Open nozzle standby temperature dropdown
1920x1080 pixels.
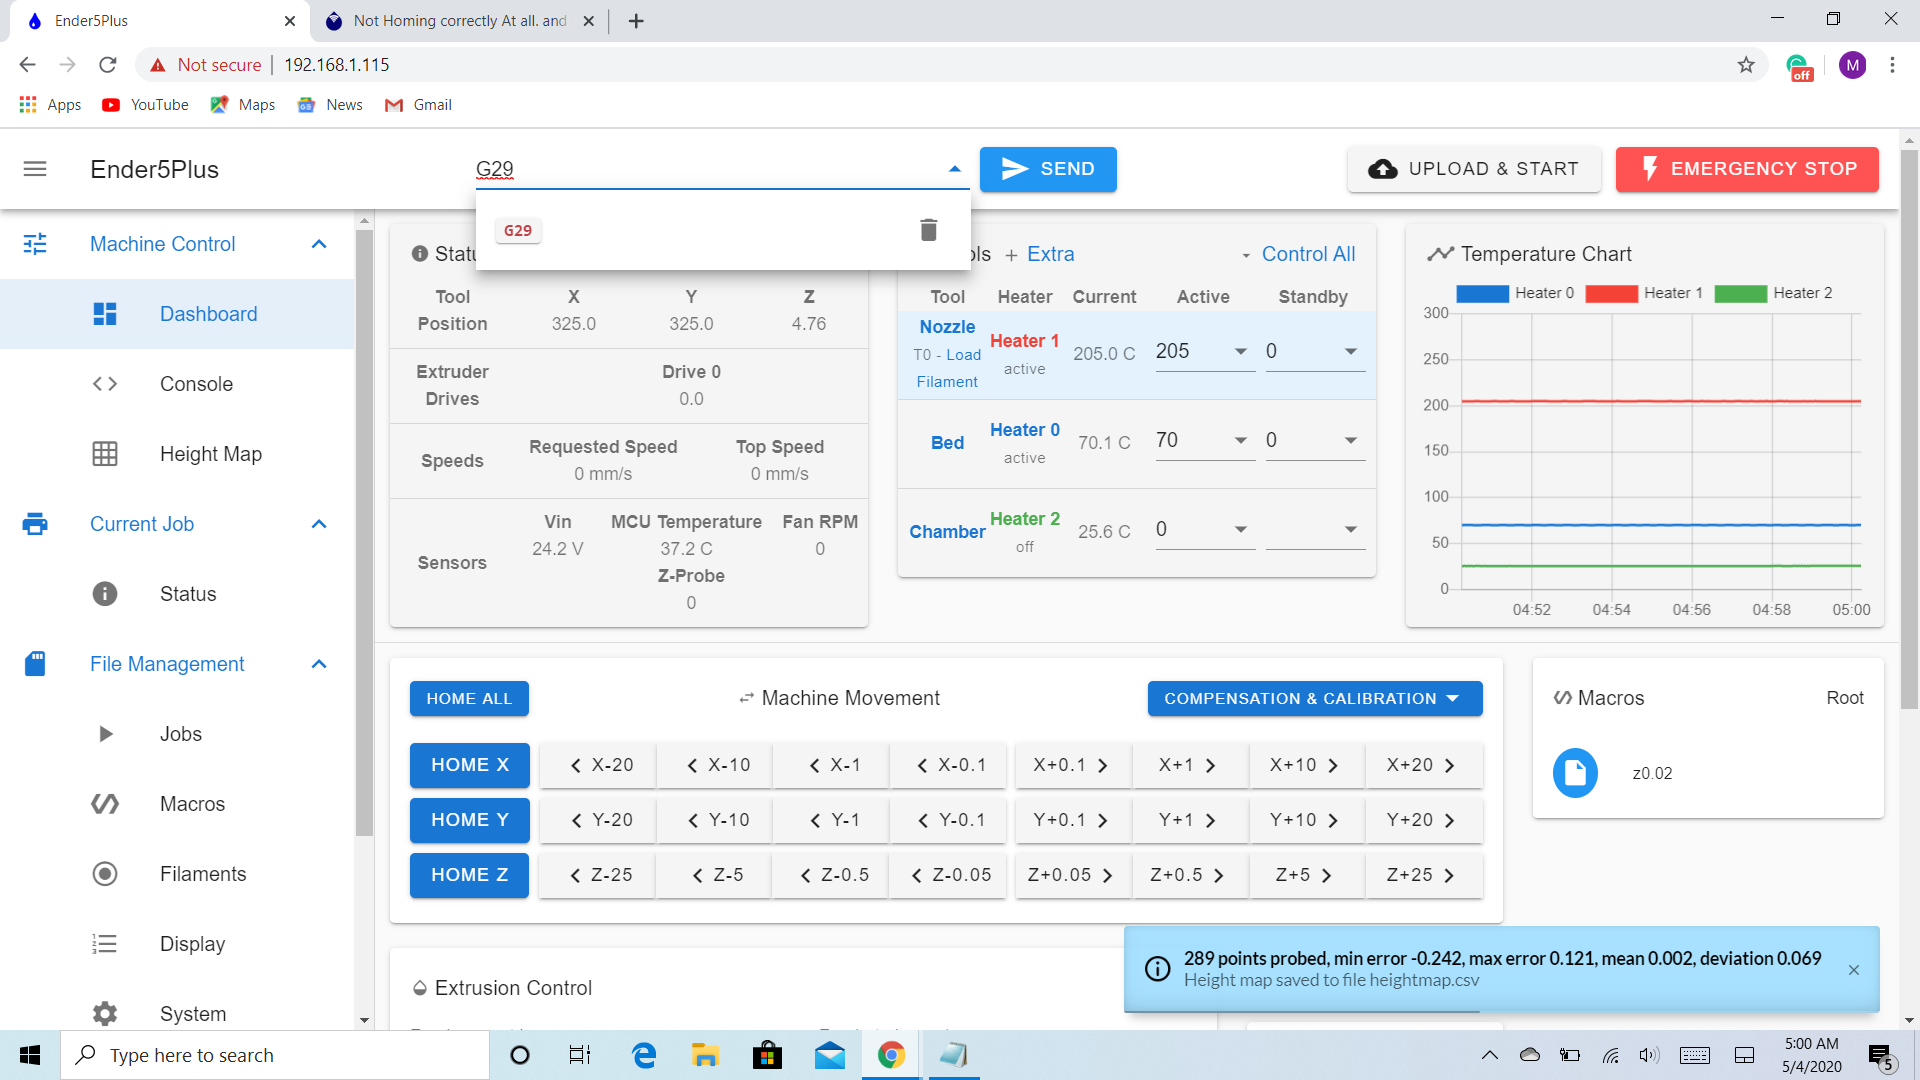pyautogui.click(x=1350, y=351)
